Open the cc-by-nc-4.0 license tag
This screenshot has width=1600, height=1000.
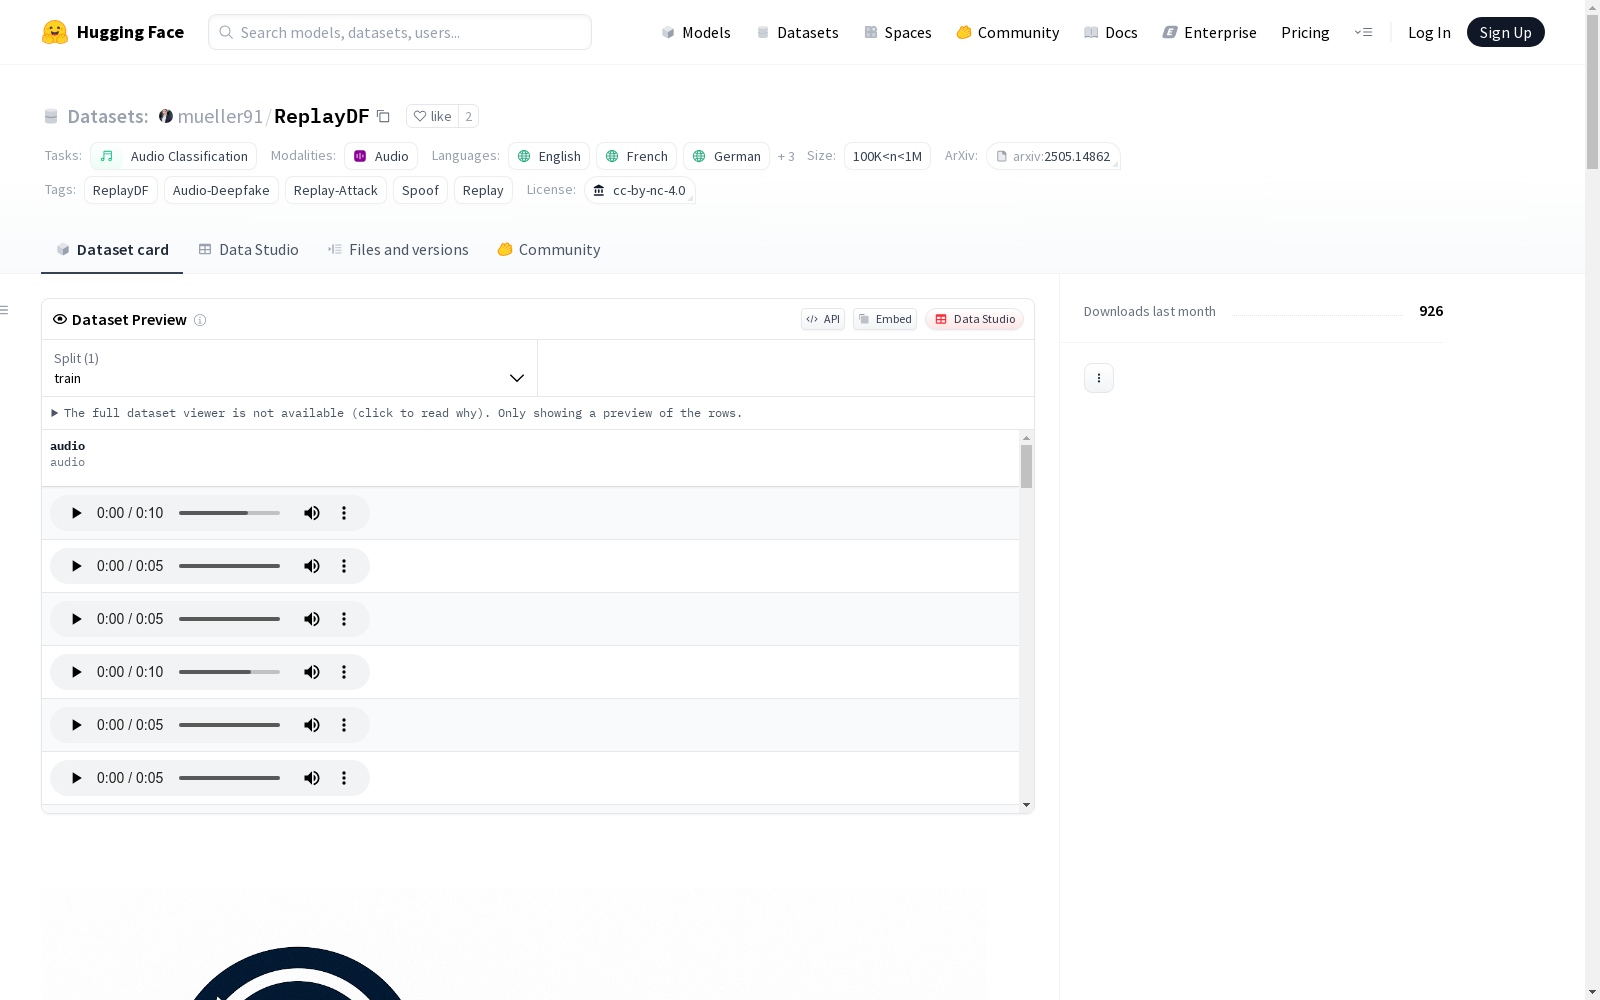point(640,190)
